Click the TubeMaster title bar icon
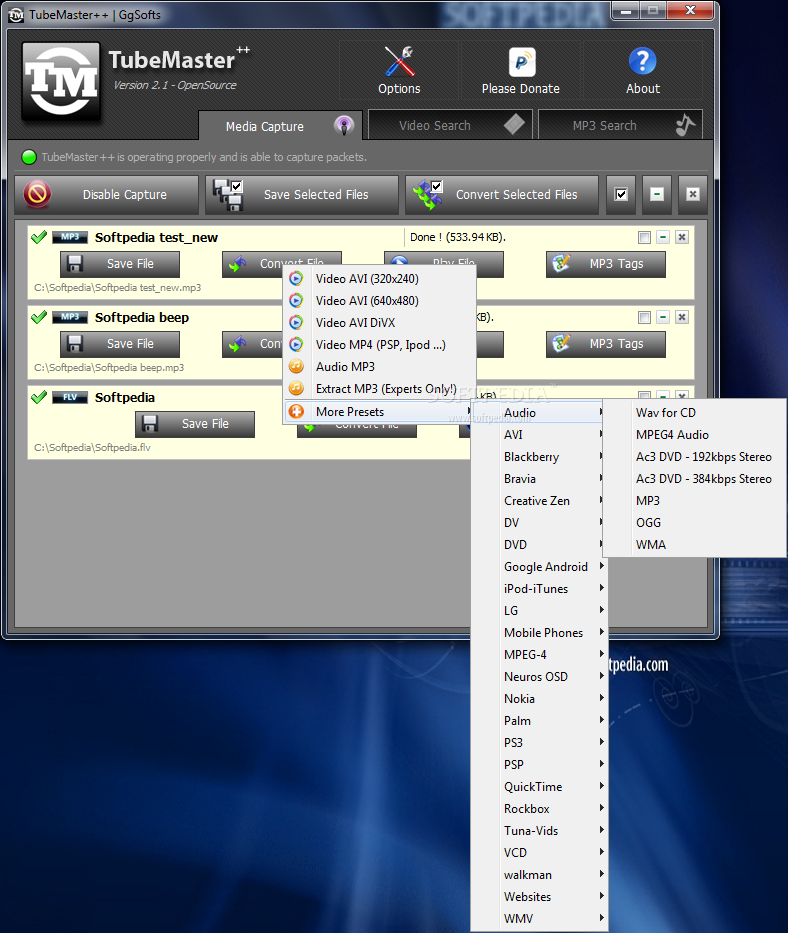The image size is (788, 933). pyautogui.click(x=16, y=15)
